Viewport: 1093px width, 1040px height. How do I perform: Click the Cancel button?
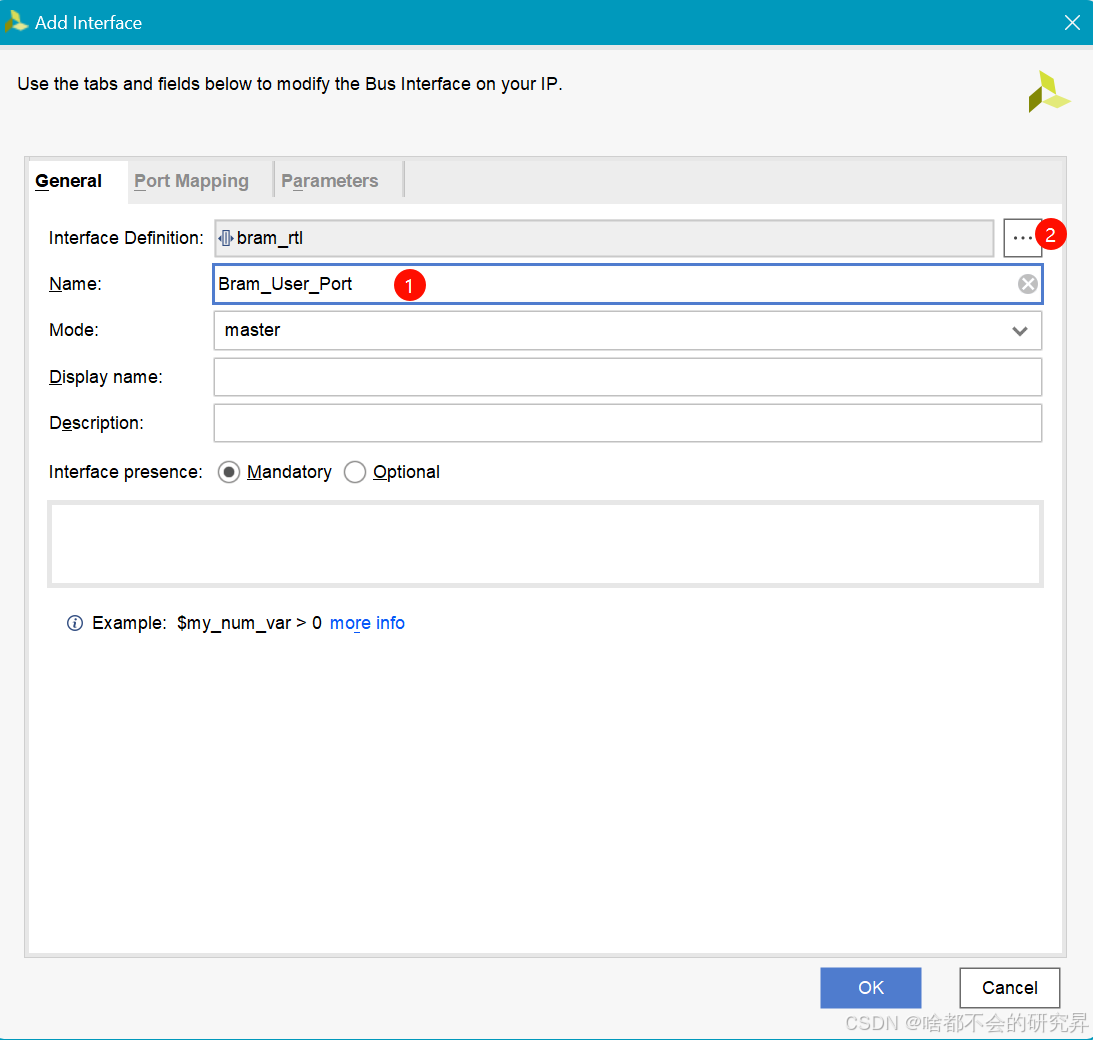[x=1009, y=987]
